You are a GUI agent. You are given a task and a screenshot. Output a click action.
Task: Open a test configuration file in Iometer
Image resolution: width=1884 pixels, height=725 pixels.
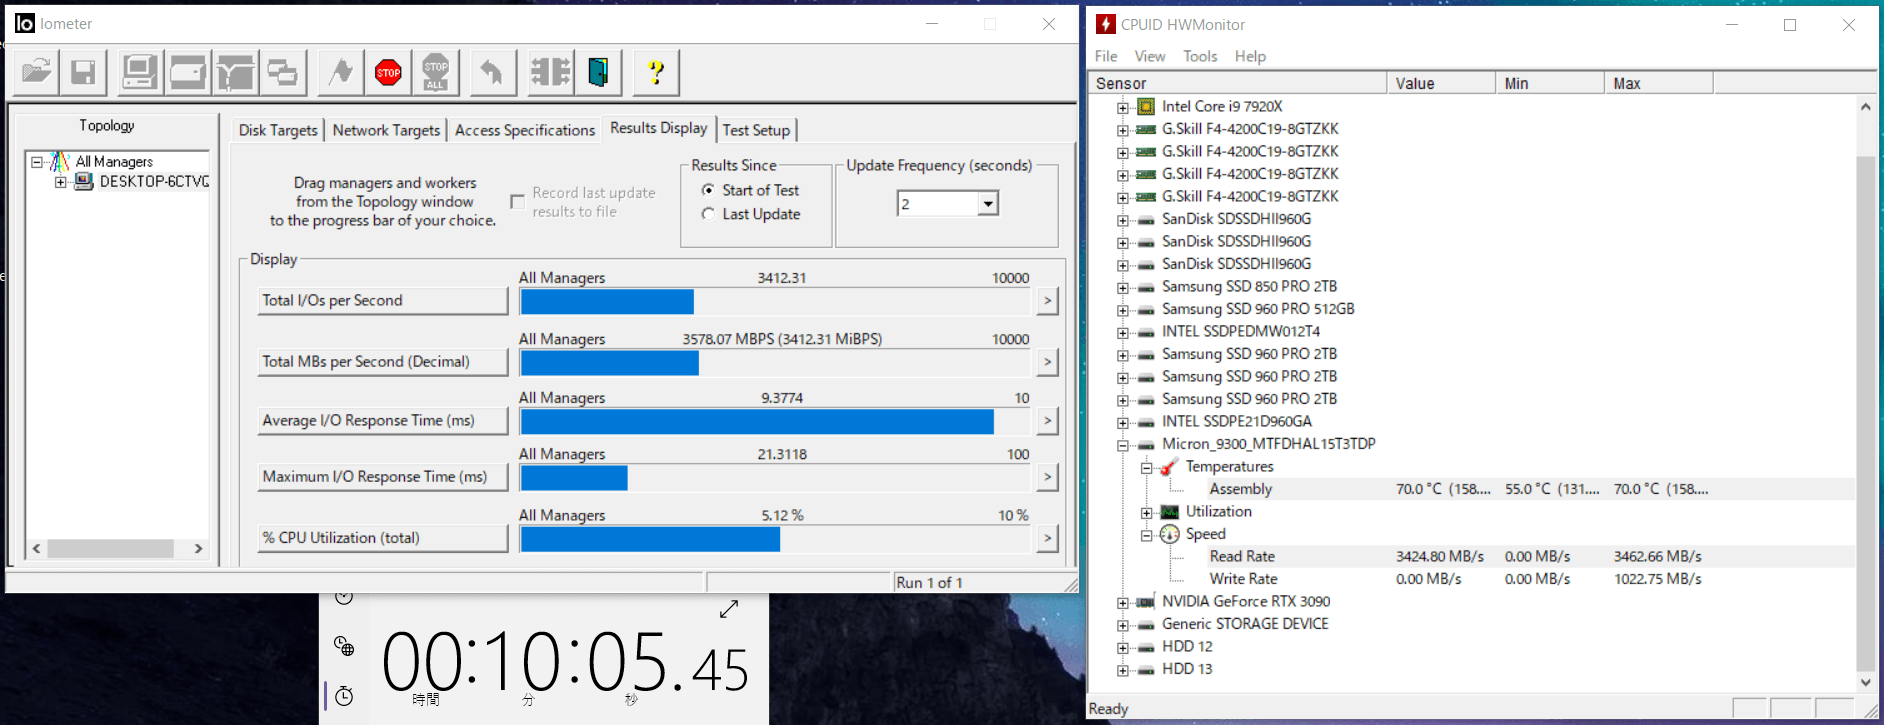[36, 72]
